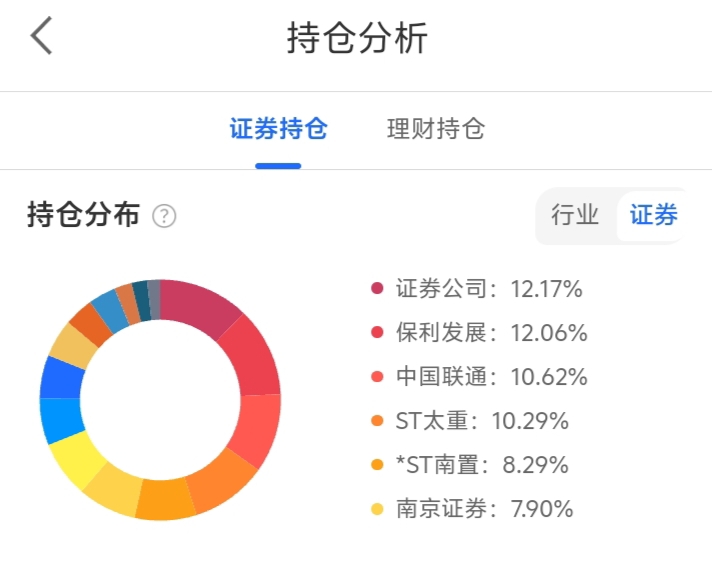712x568 pixels.
Task: Tap the ST太重: 10.29% legend text
Action: pos(482,421)
